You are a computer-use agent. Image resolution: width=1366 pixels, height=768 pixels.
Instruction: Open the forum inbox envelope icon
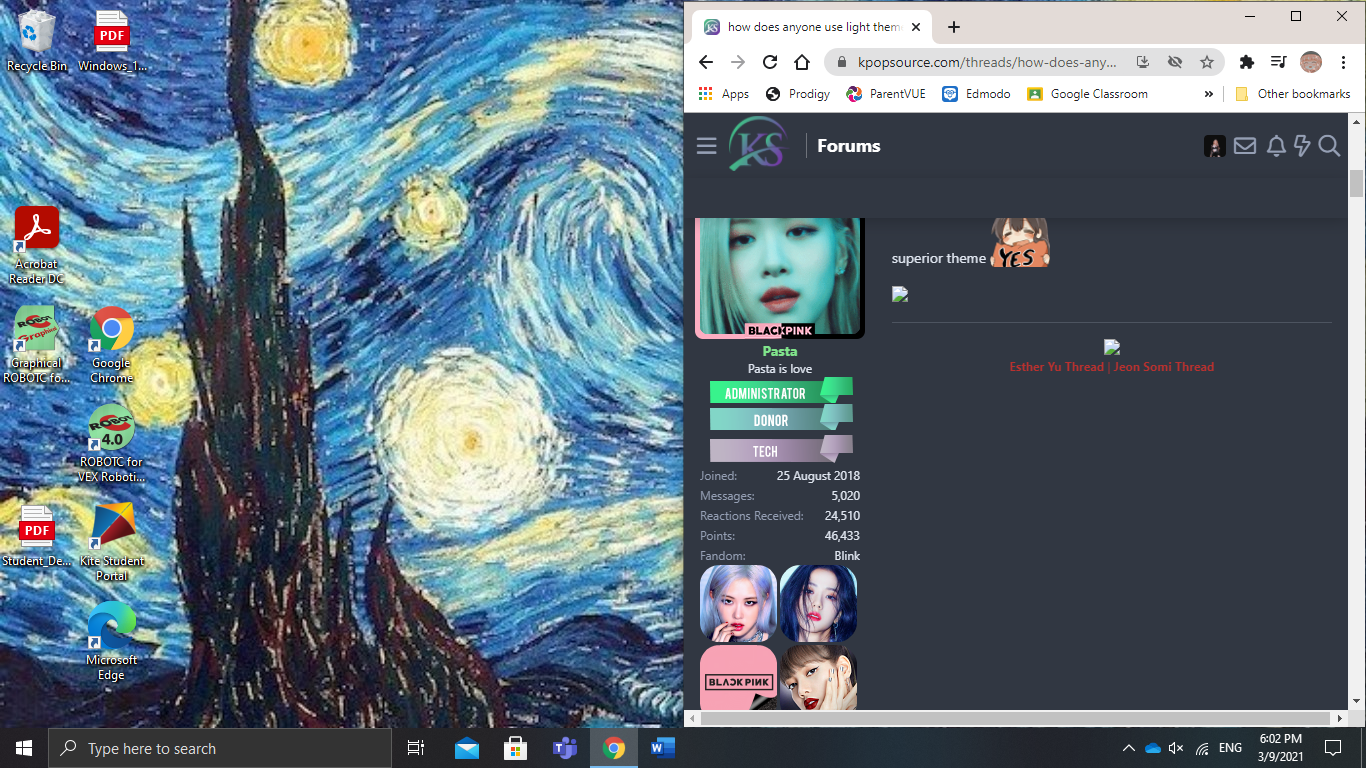(x=1245, y=146)
